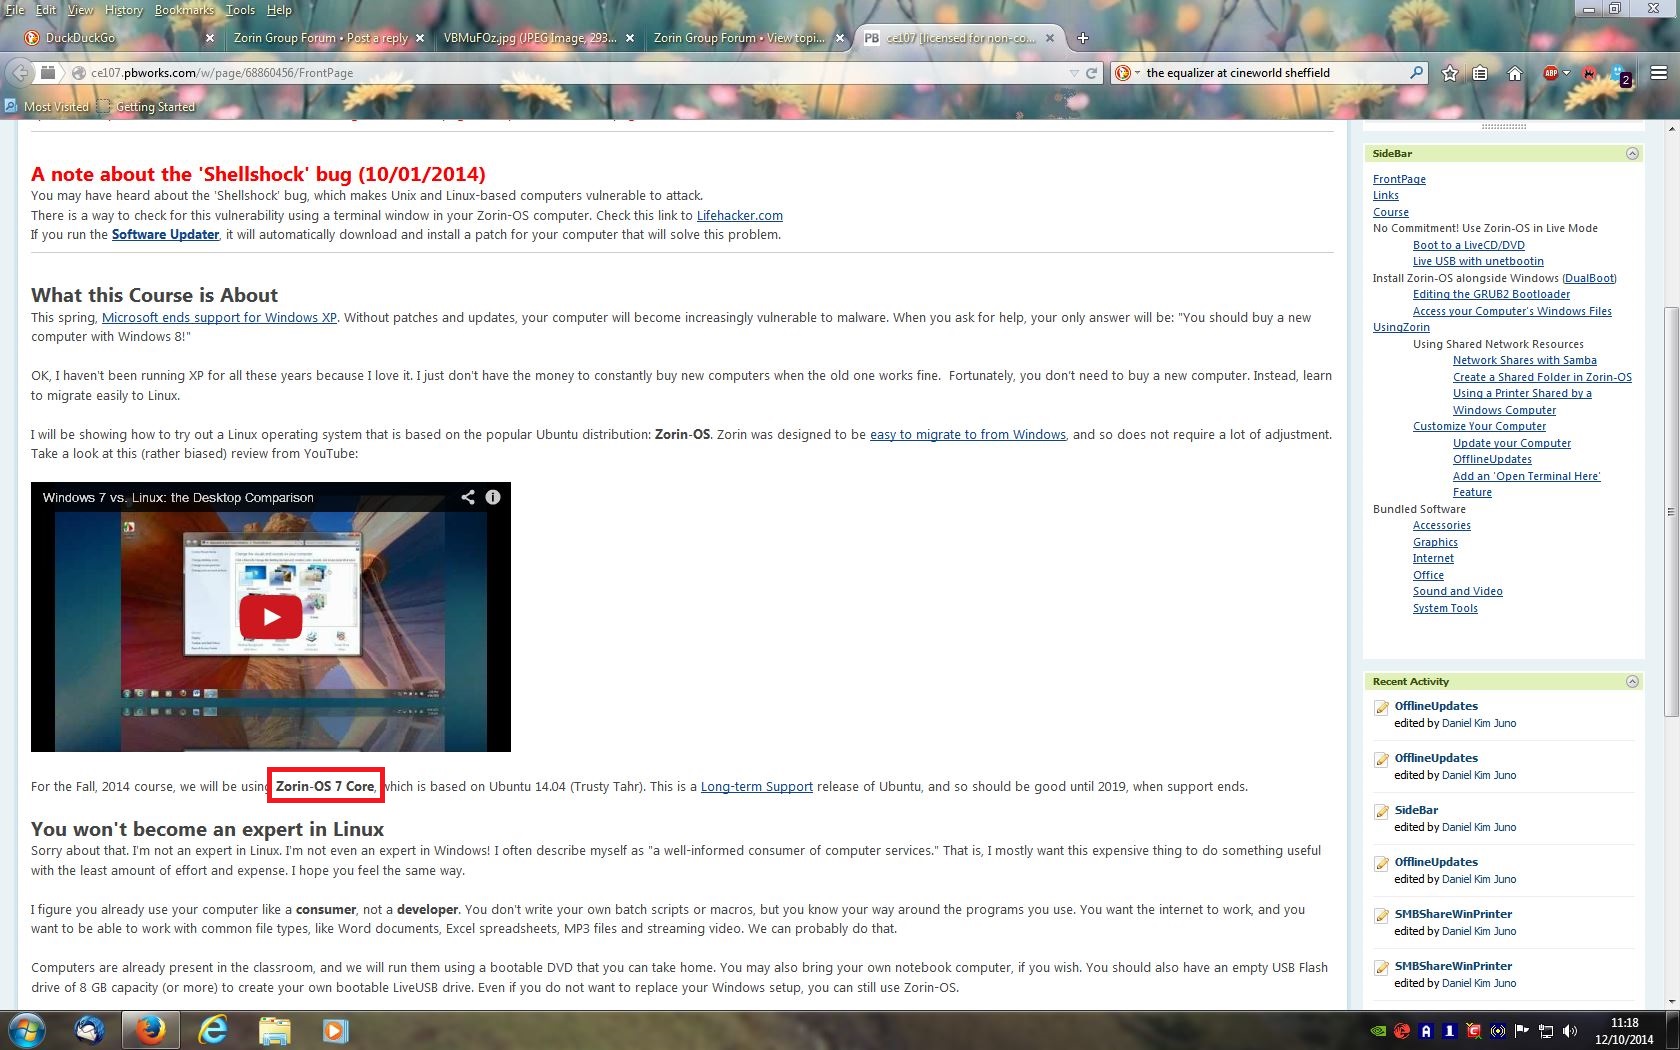Open the Firefox hamburger menu

1659,73
